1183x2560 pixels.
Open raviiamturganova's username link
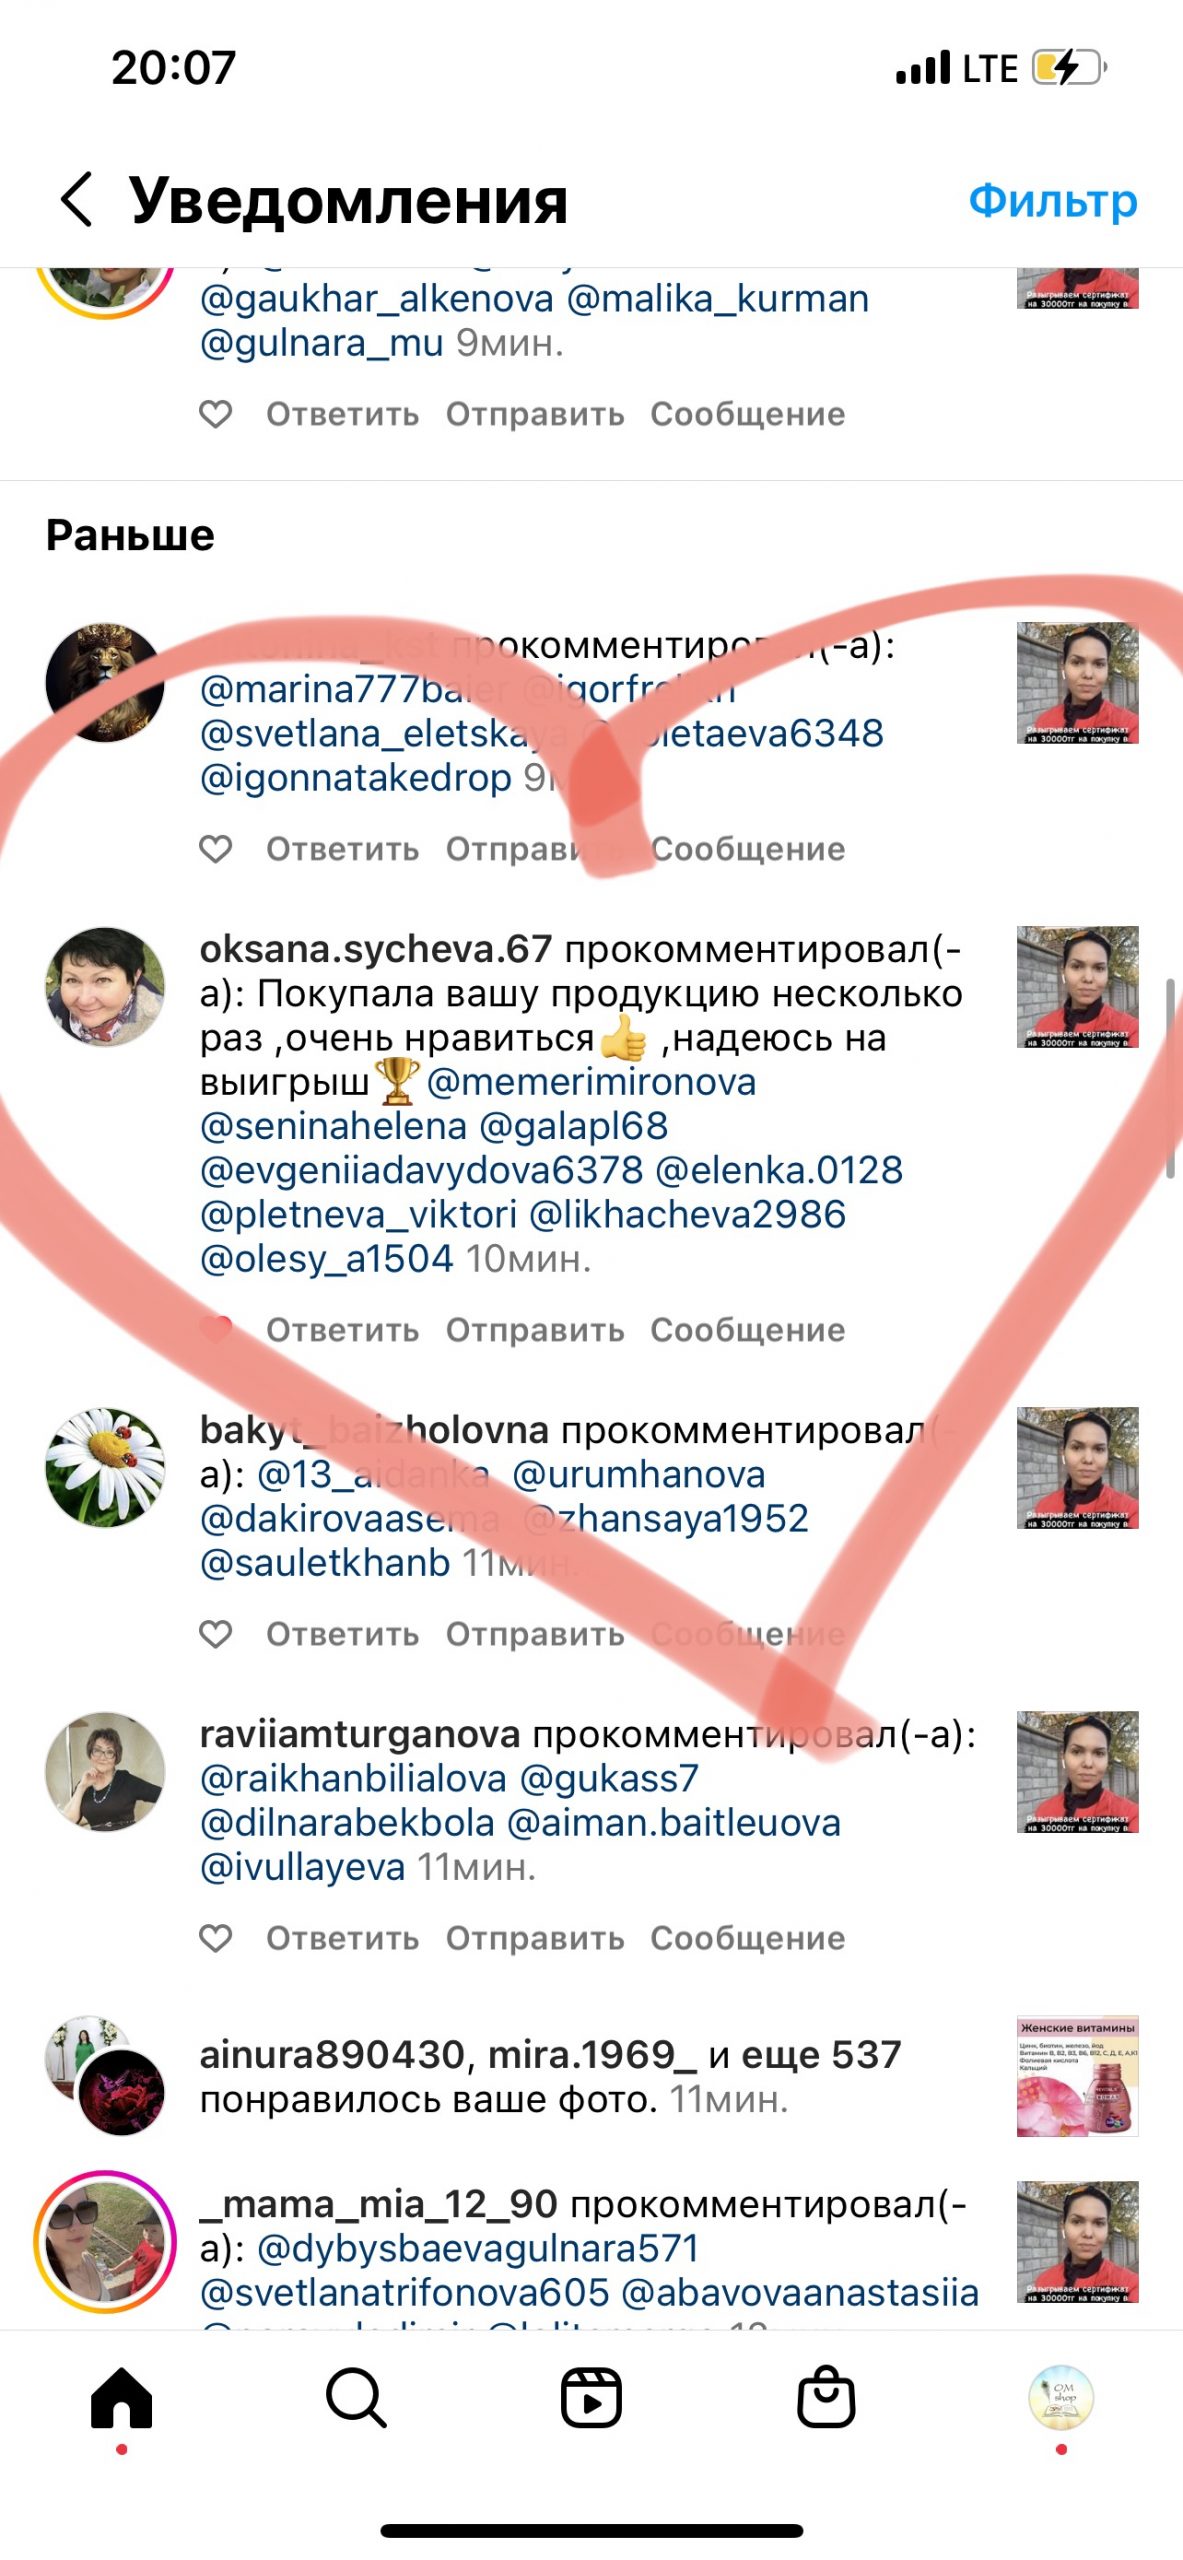[x=360, y=1734]
